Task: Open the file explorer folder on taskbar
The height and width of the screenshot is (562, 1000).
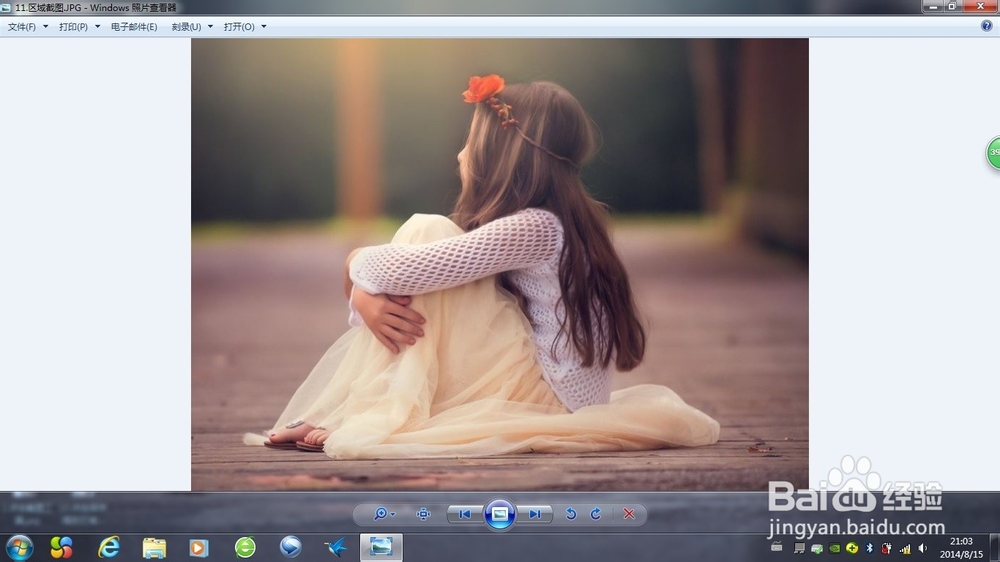Action: click(154, 547)
